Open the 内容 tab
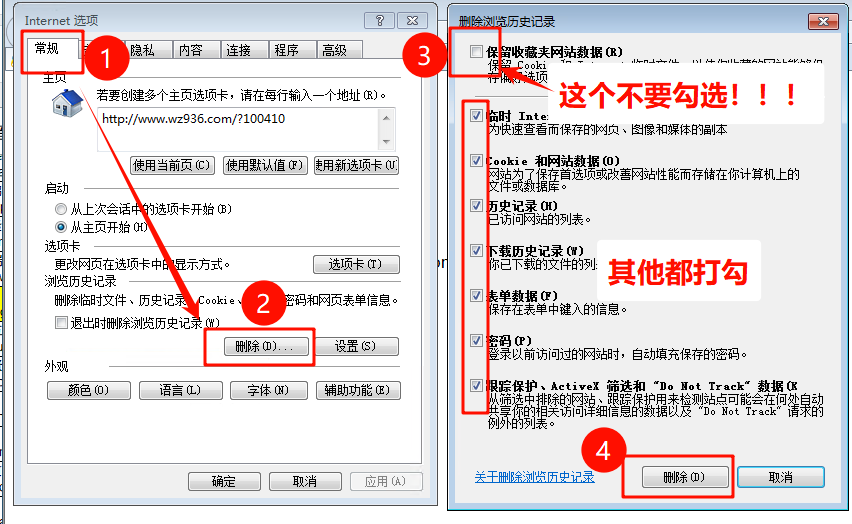 pos(190,50)
